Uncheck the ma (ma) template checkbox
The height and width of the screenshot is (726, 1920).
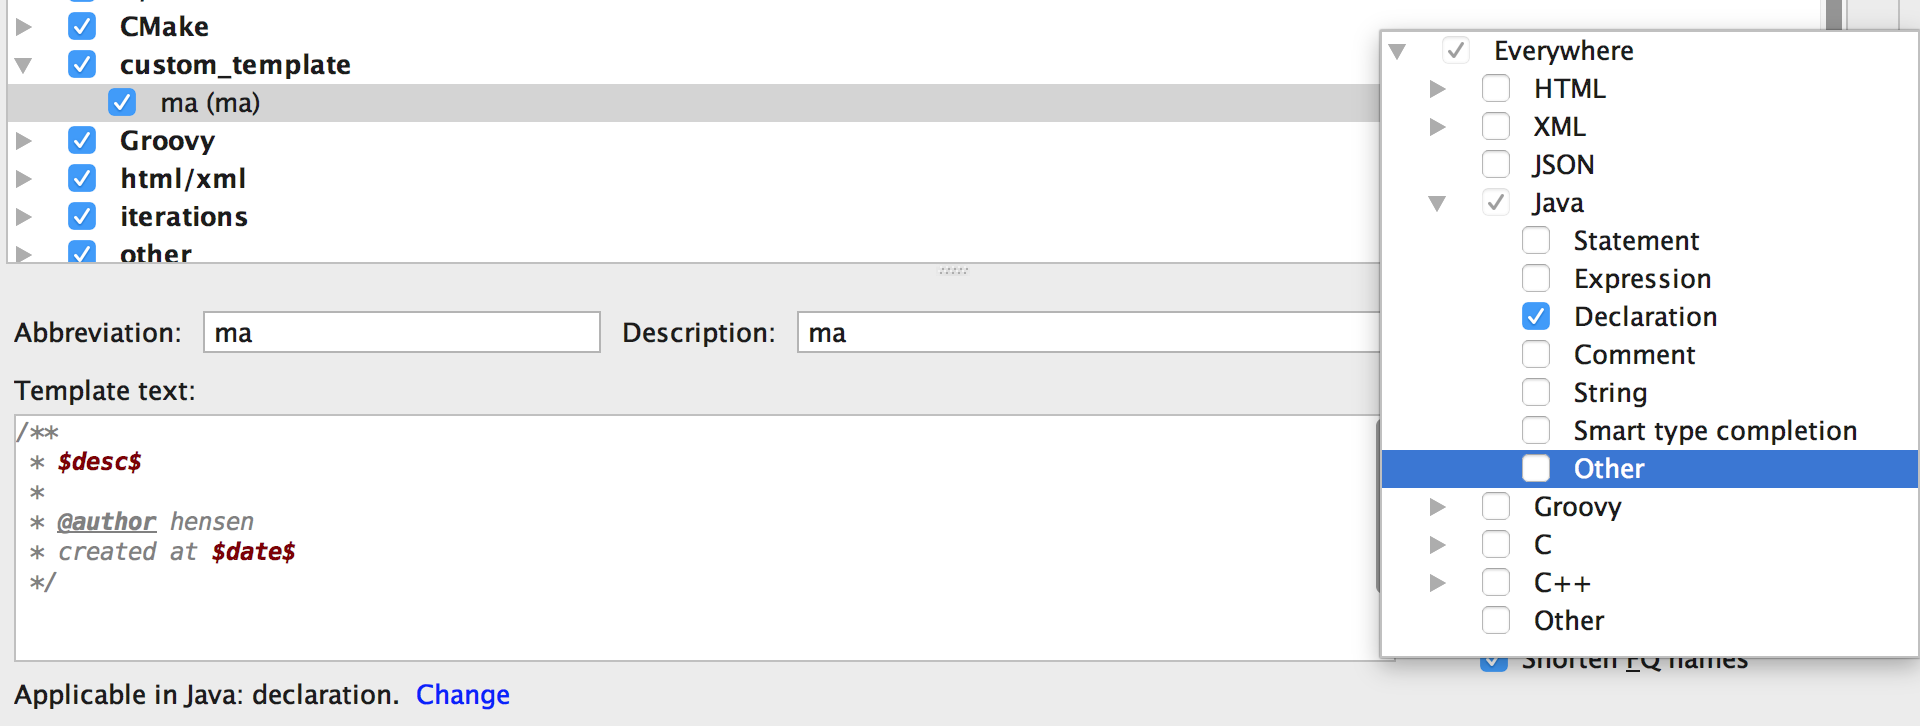[122, 102]
